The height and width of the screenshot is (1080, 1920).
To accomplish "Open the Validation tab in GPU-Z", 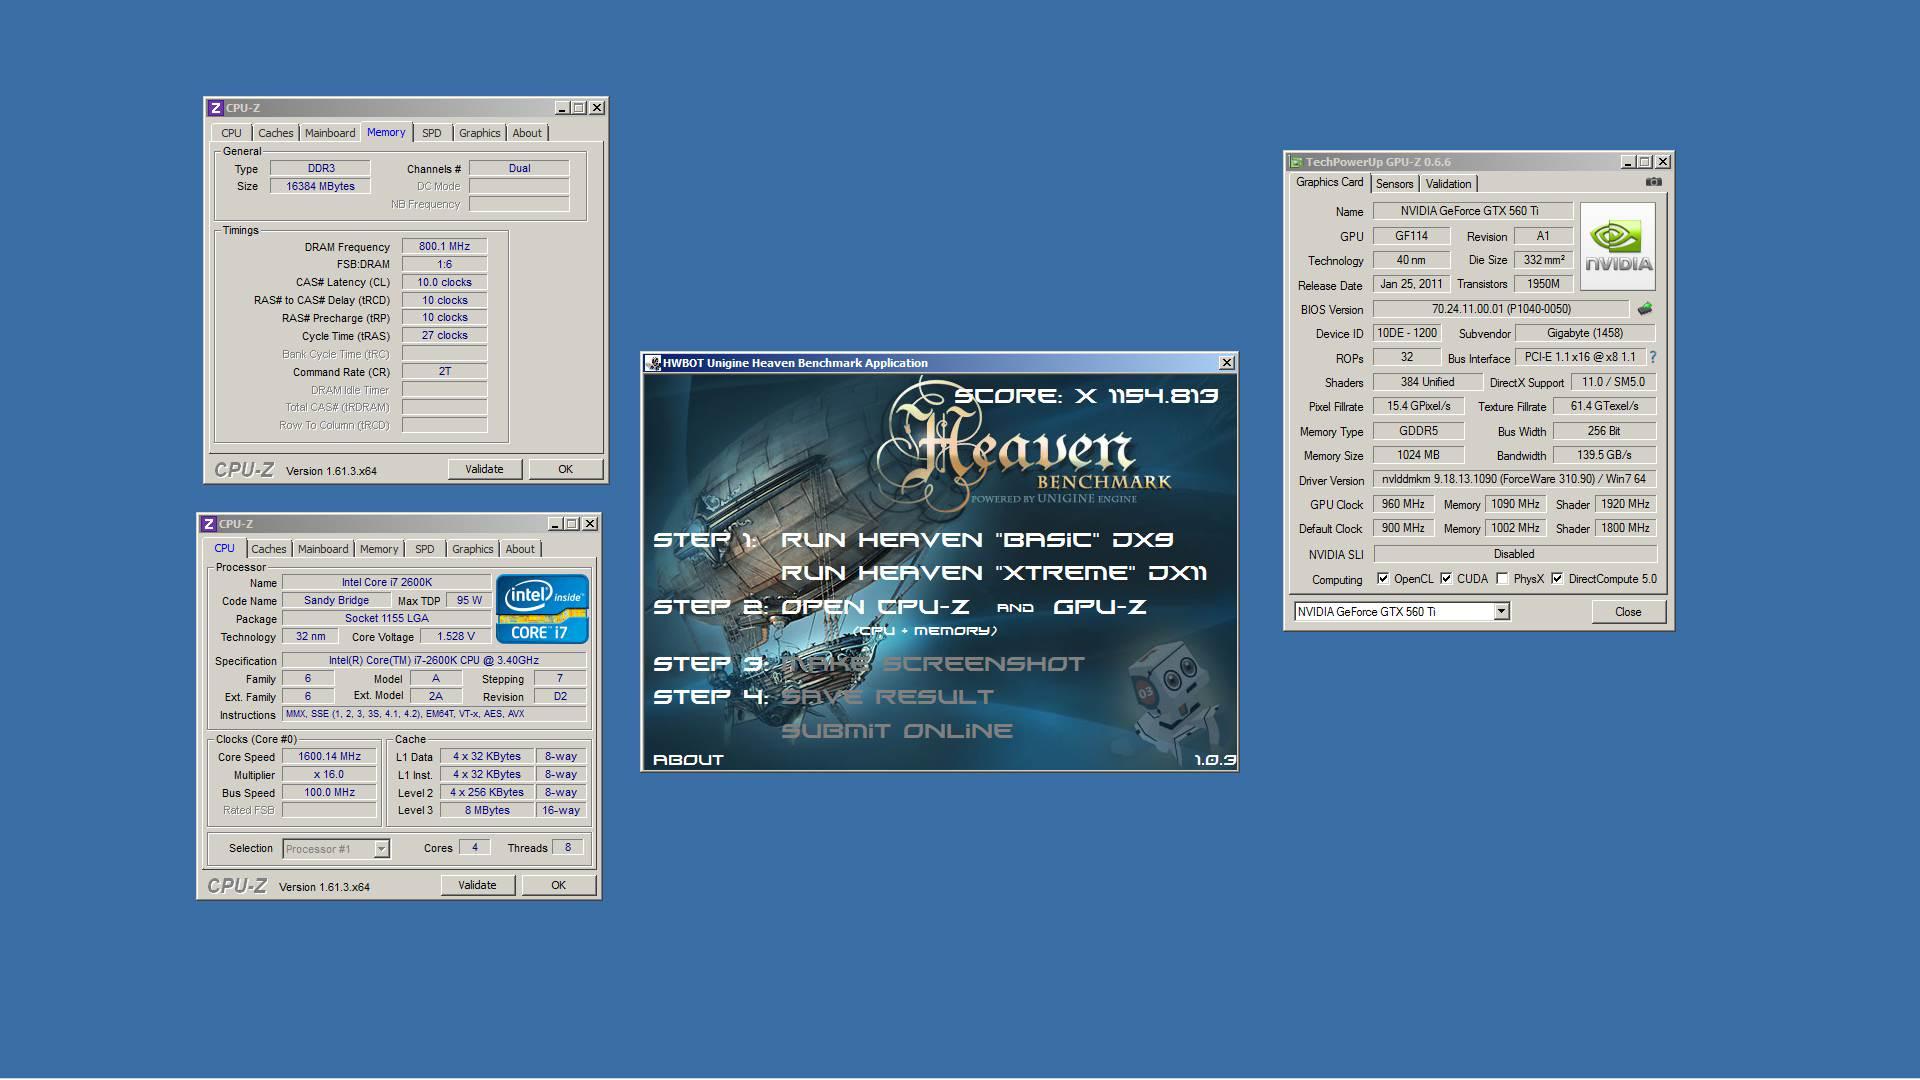I will (x=1448, y=184).
